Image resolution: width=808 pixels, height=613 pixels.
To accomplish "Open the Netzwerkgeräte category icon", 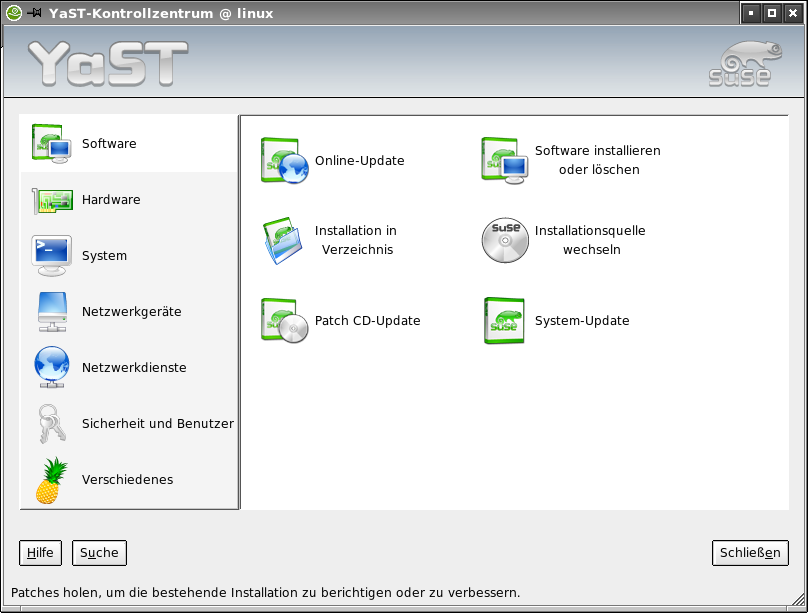I will [52, 312].
